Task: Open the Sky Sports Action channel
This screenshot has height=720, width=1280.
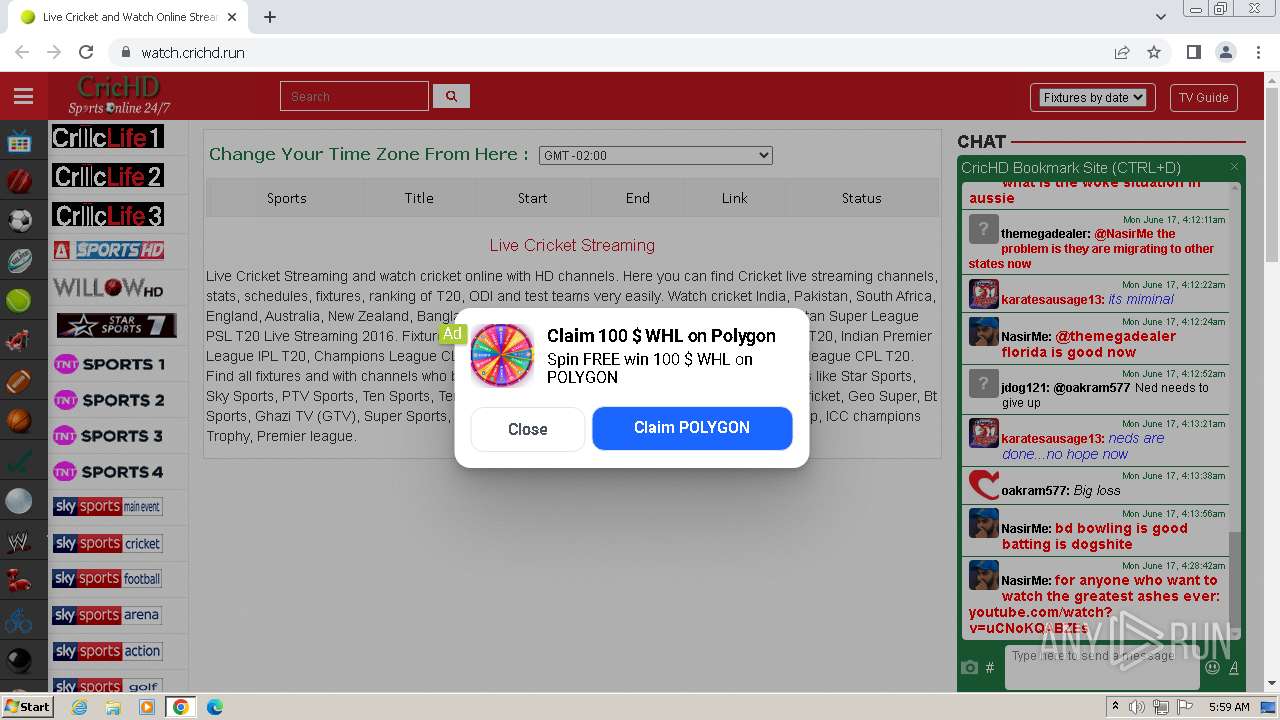Action: pyautogui.click(x=108, y=651)
